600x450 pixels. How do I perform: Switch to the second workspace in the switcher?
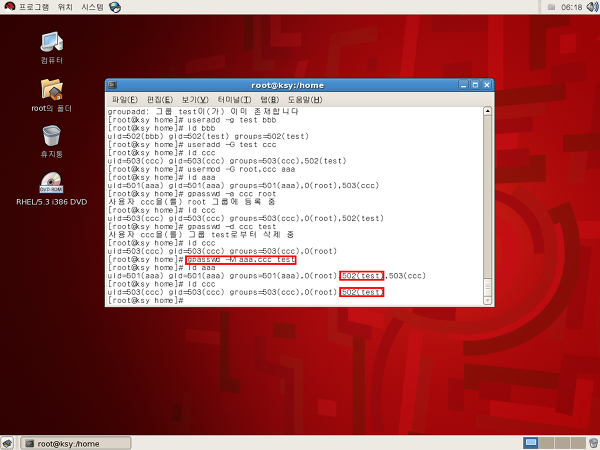pyautogui.click(x=546, y=443)
